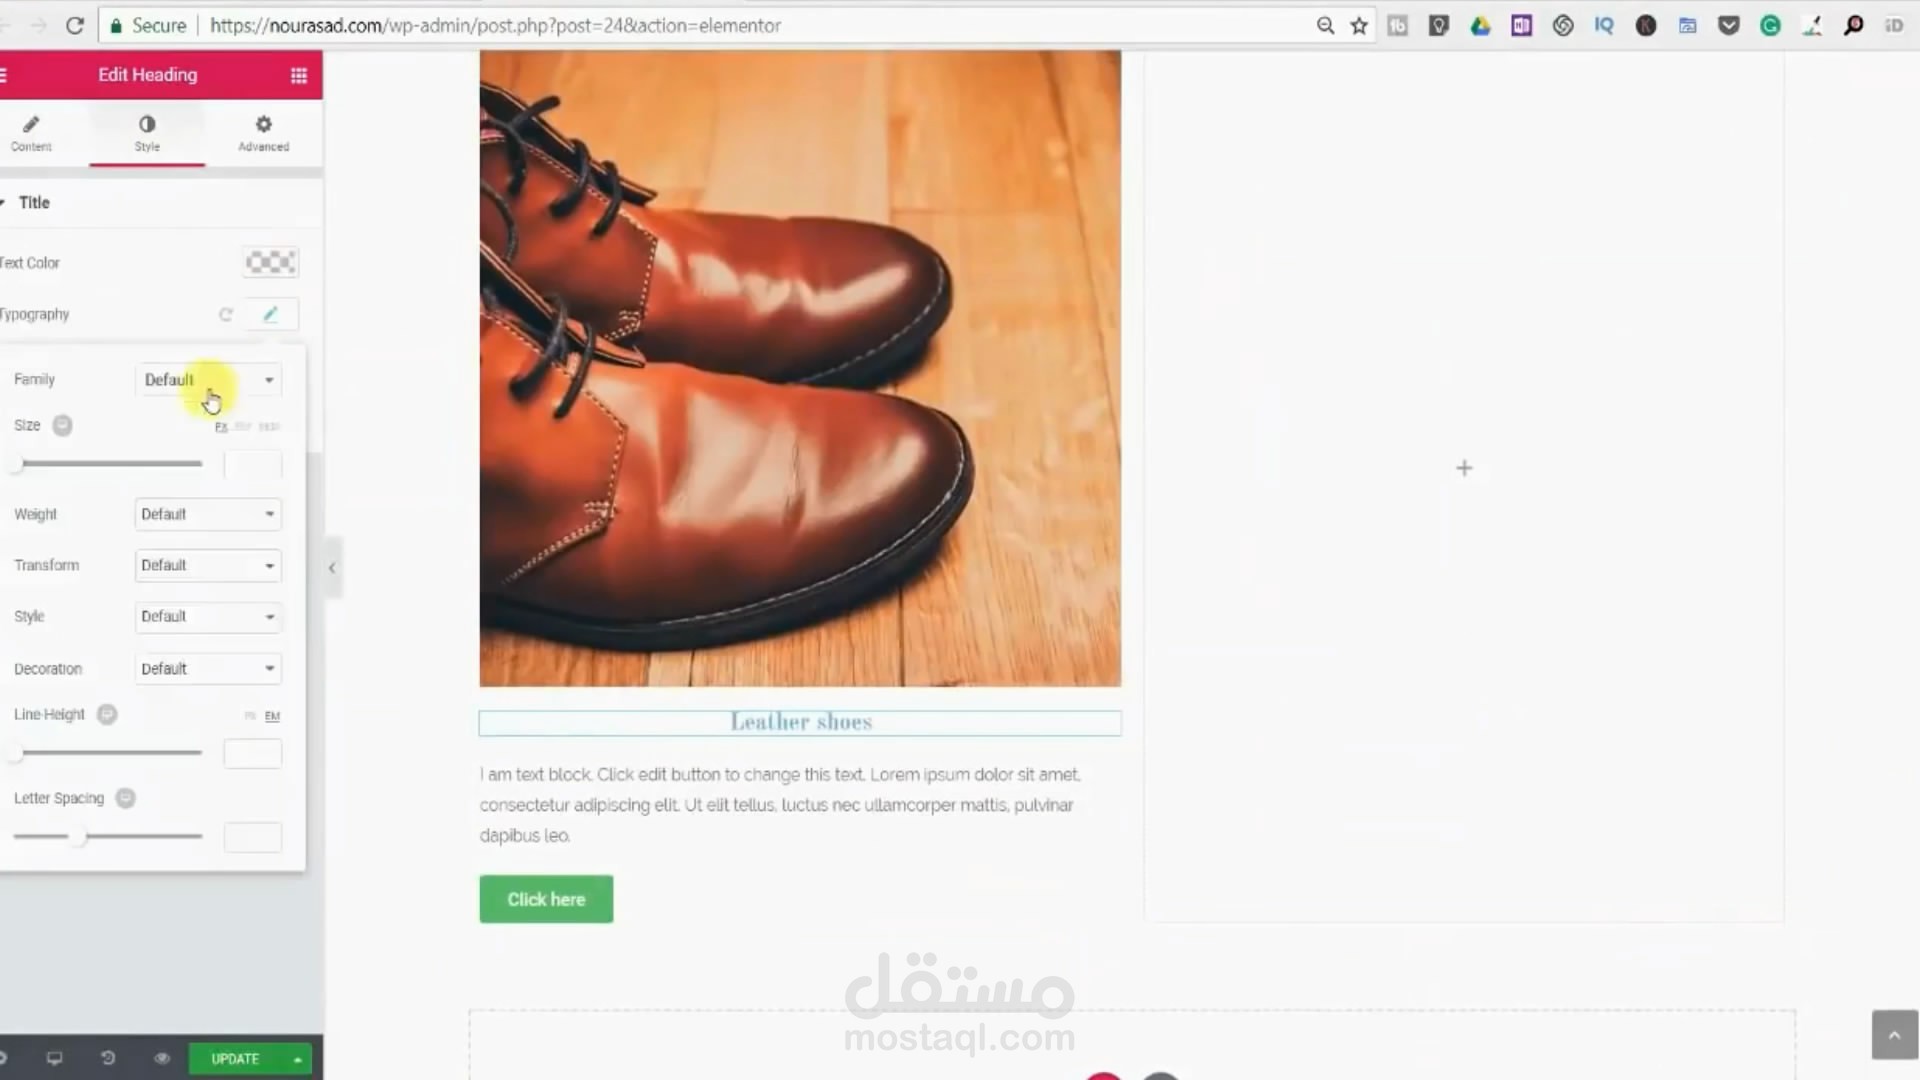
Task: Open the Family dropdown
Action: click(x=207, y=380)
